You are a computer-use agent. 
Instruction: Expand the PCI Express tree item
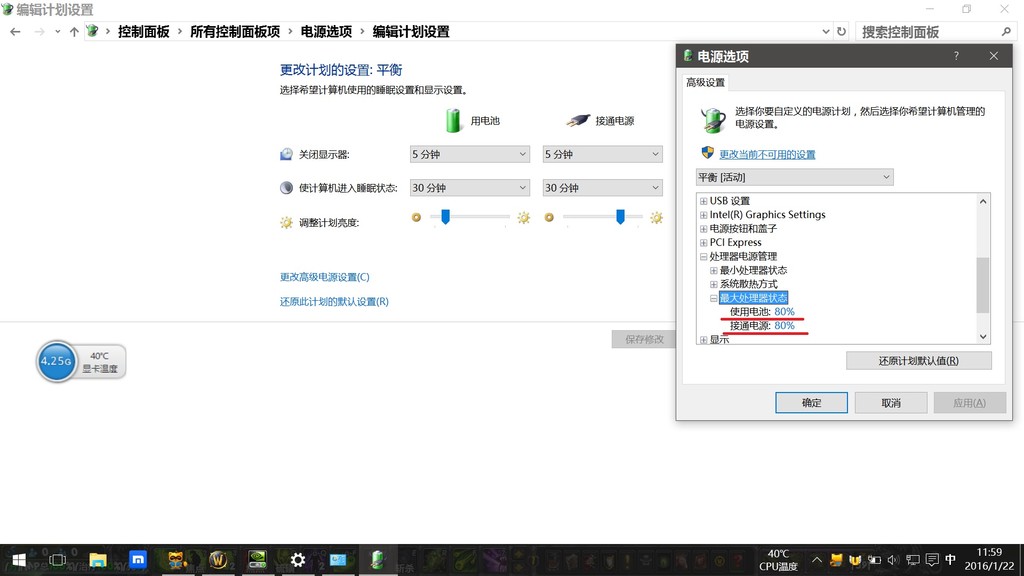point(704,242)
